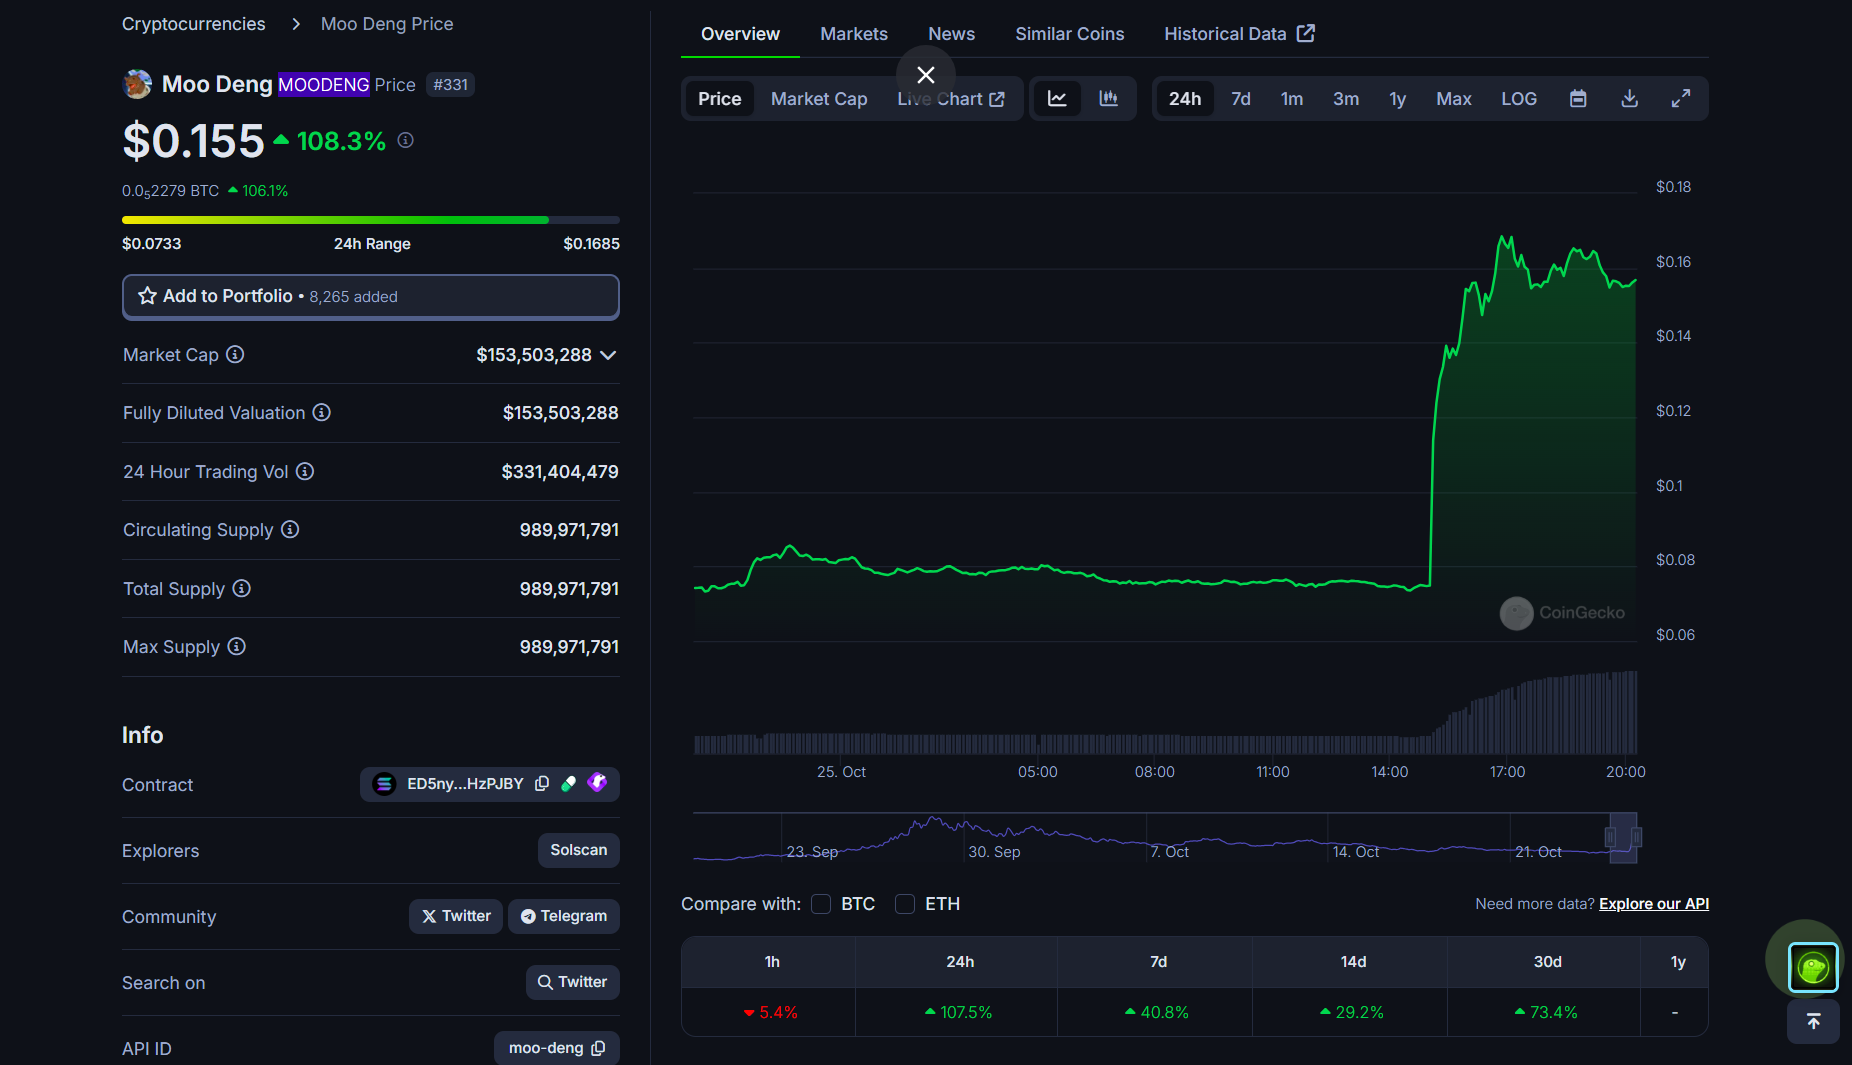The height and width of the screenshot is (1065, 1852).
Task: Click the #331 rank badge
Action: (x=450, y=85)
